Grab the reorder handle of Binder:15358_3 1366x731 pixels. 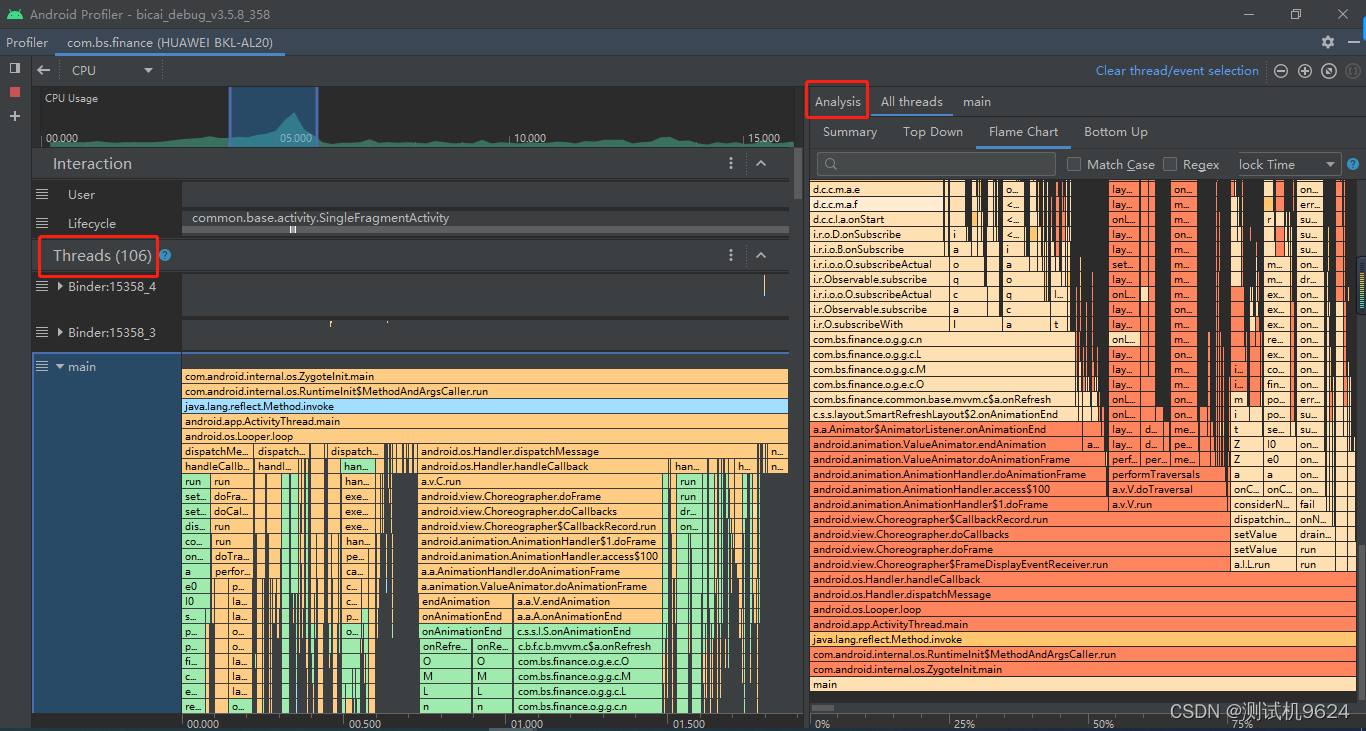[x=42, y=332]
